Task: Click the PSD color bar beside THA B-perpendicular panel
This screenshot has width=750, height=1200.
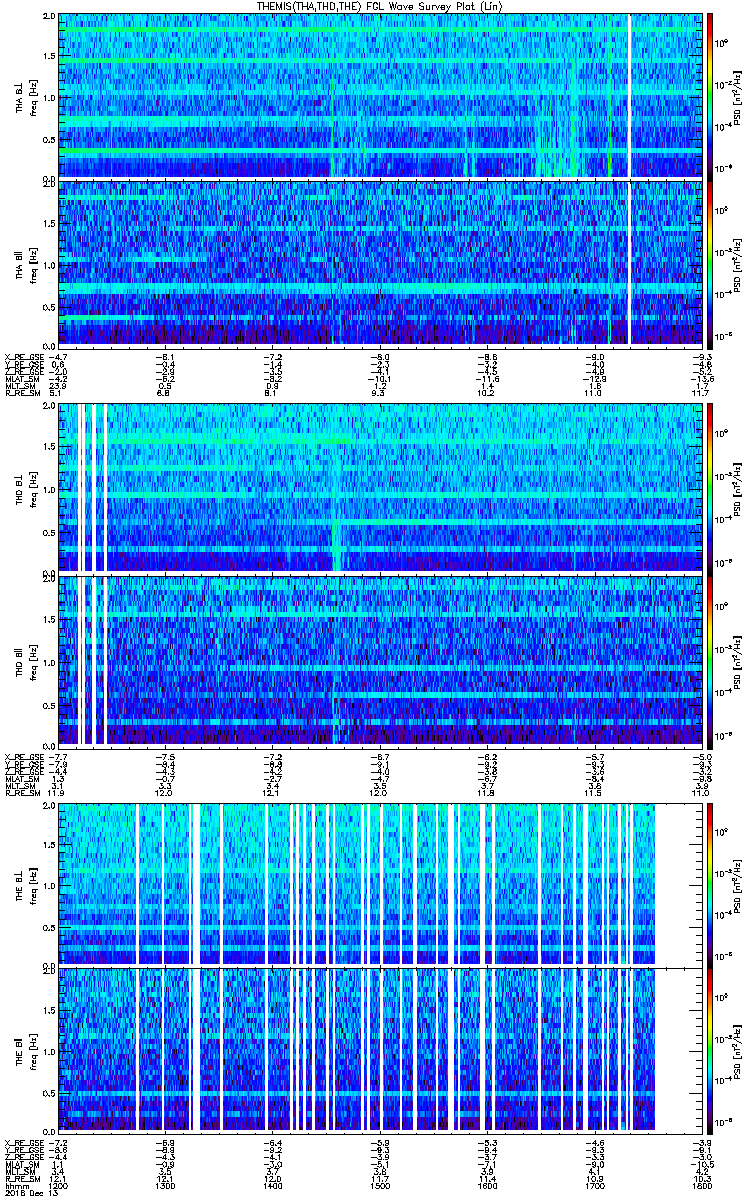Action: (710, 96)
